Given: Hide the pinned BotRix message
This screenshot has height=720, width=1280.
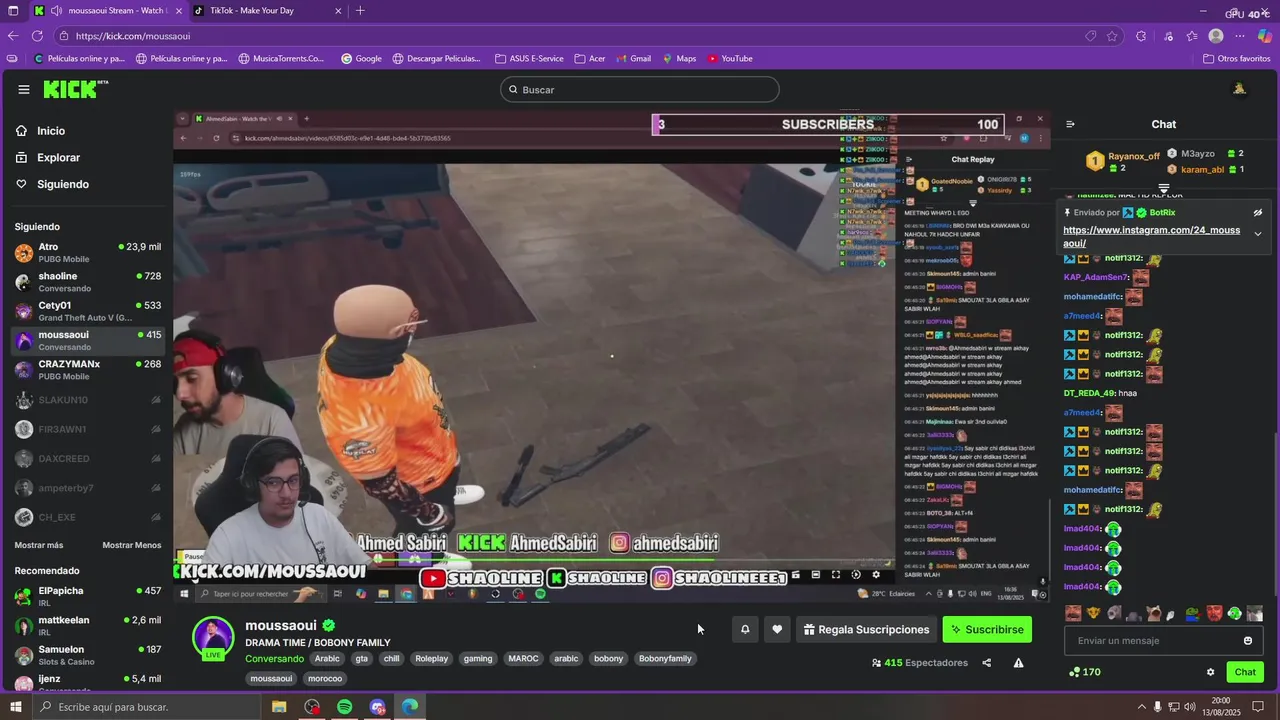Looking at the screenshot, I should (x=1258, y=213).
